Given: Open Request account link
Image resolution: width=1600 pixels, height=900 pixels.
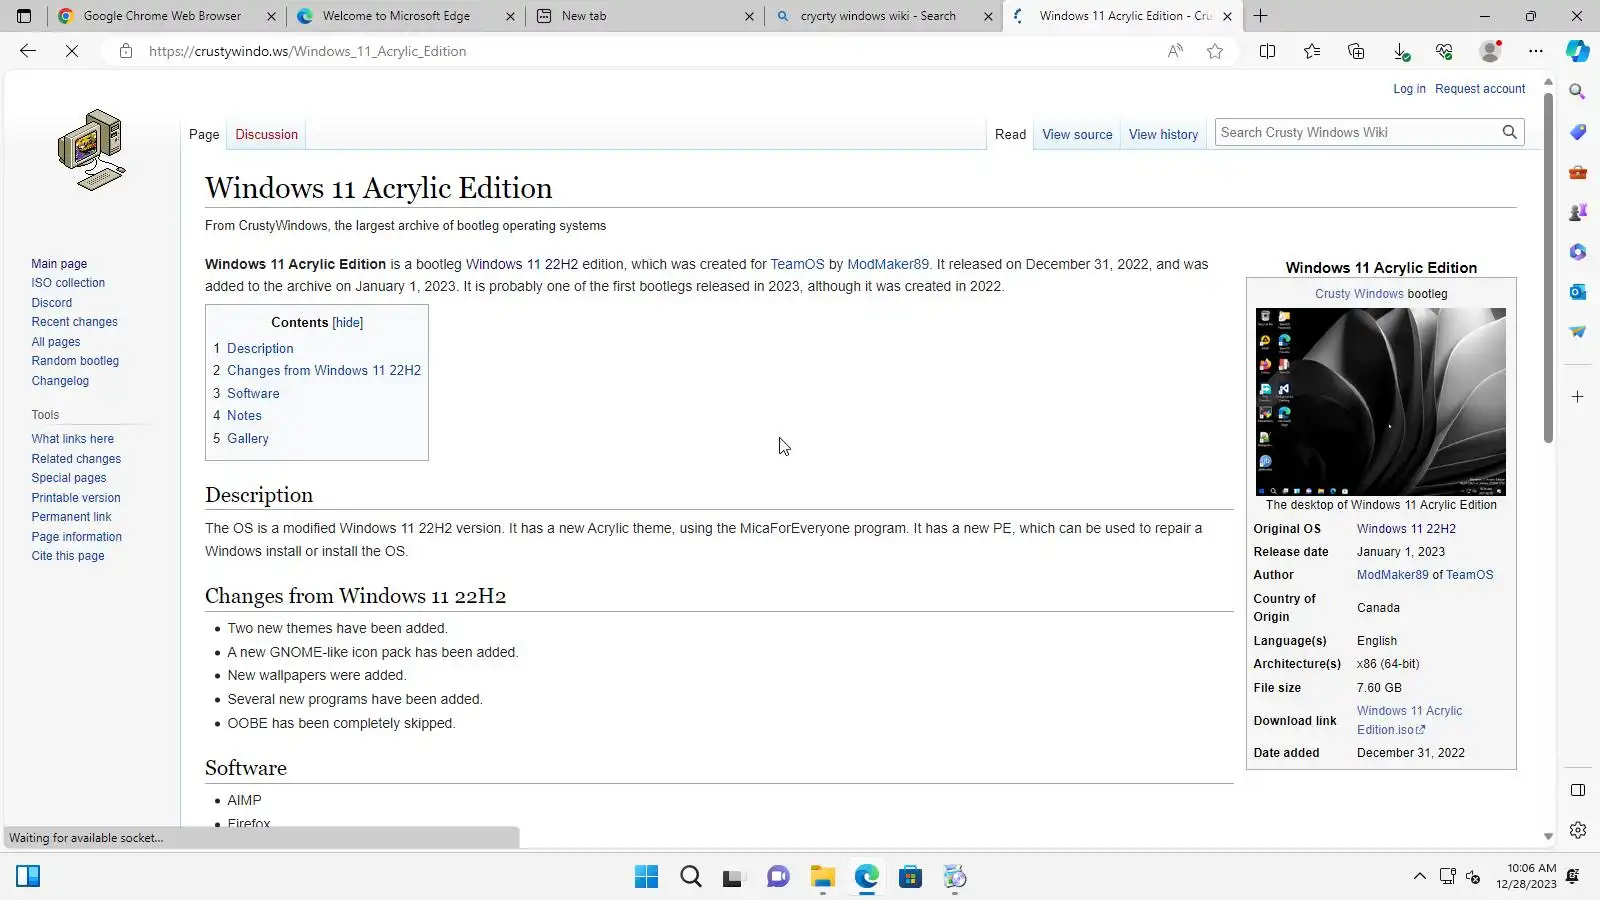Looking at the screenshot, I should pos(1480,89).
